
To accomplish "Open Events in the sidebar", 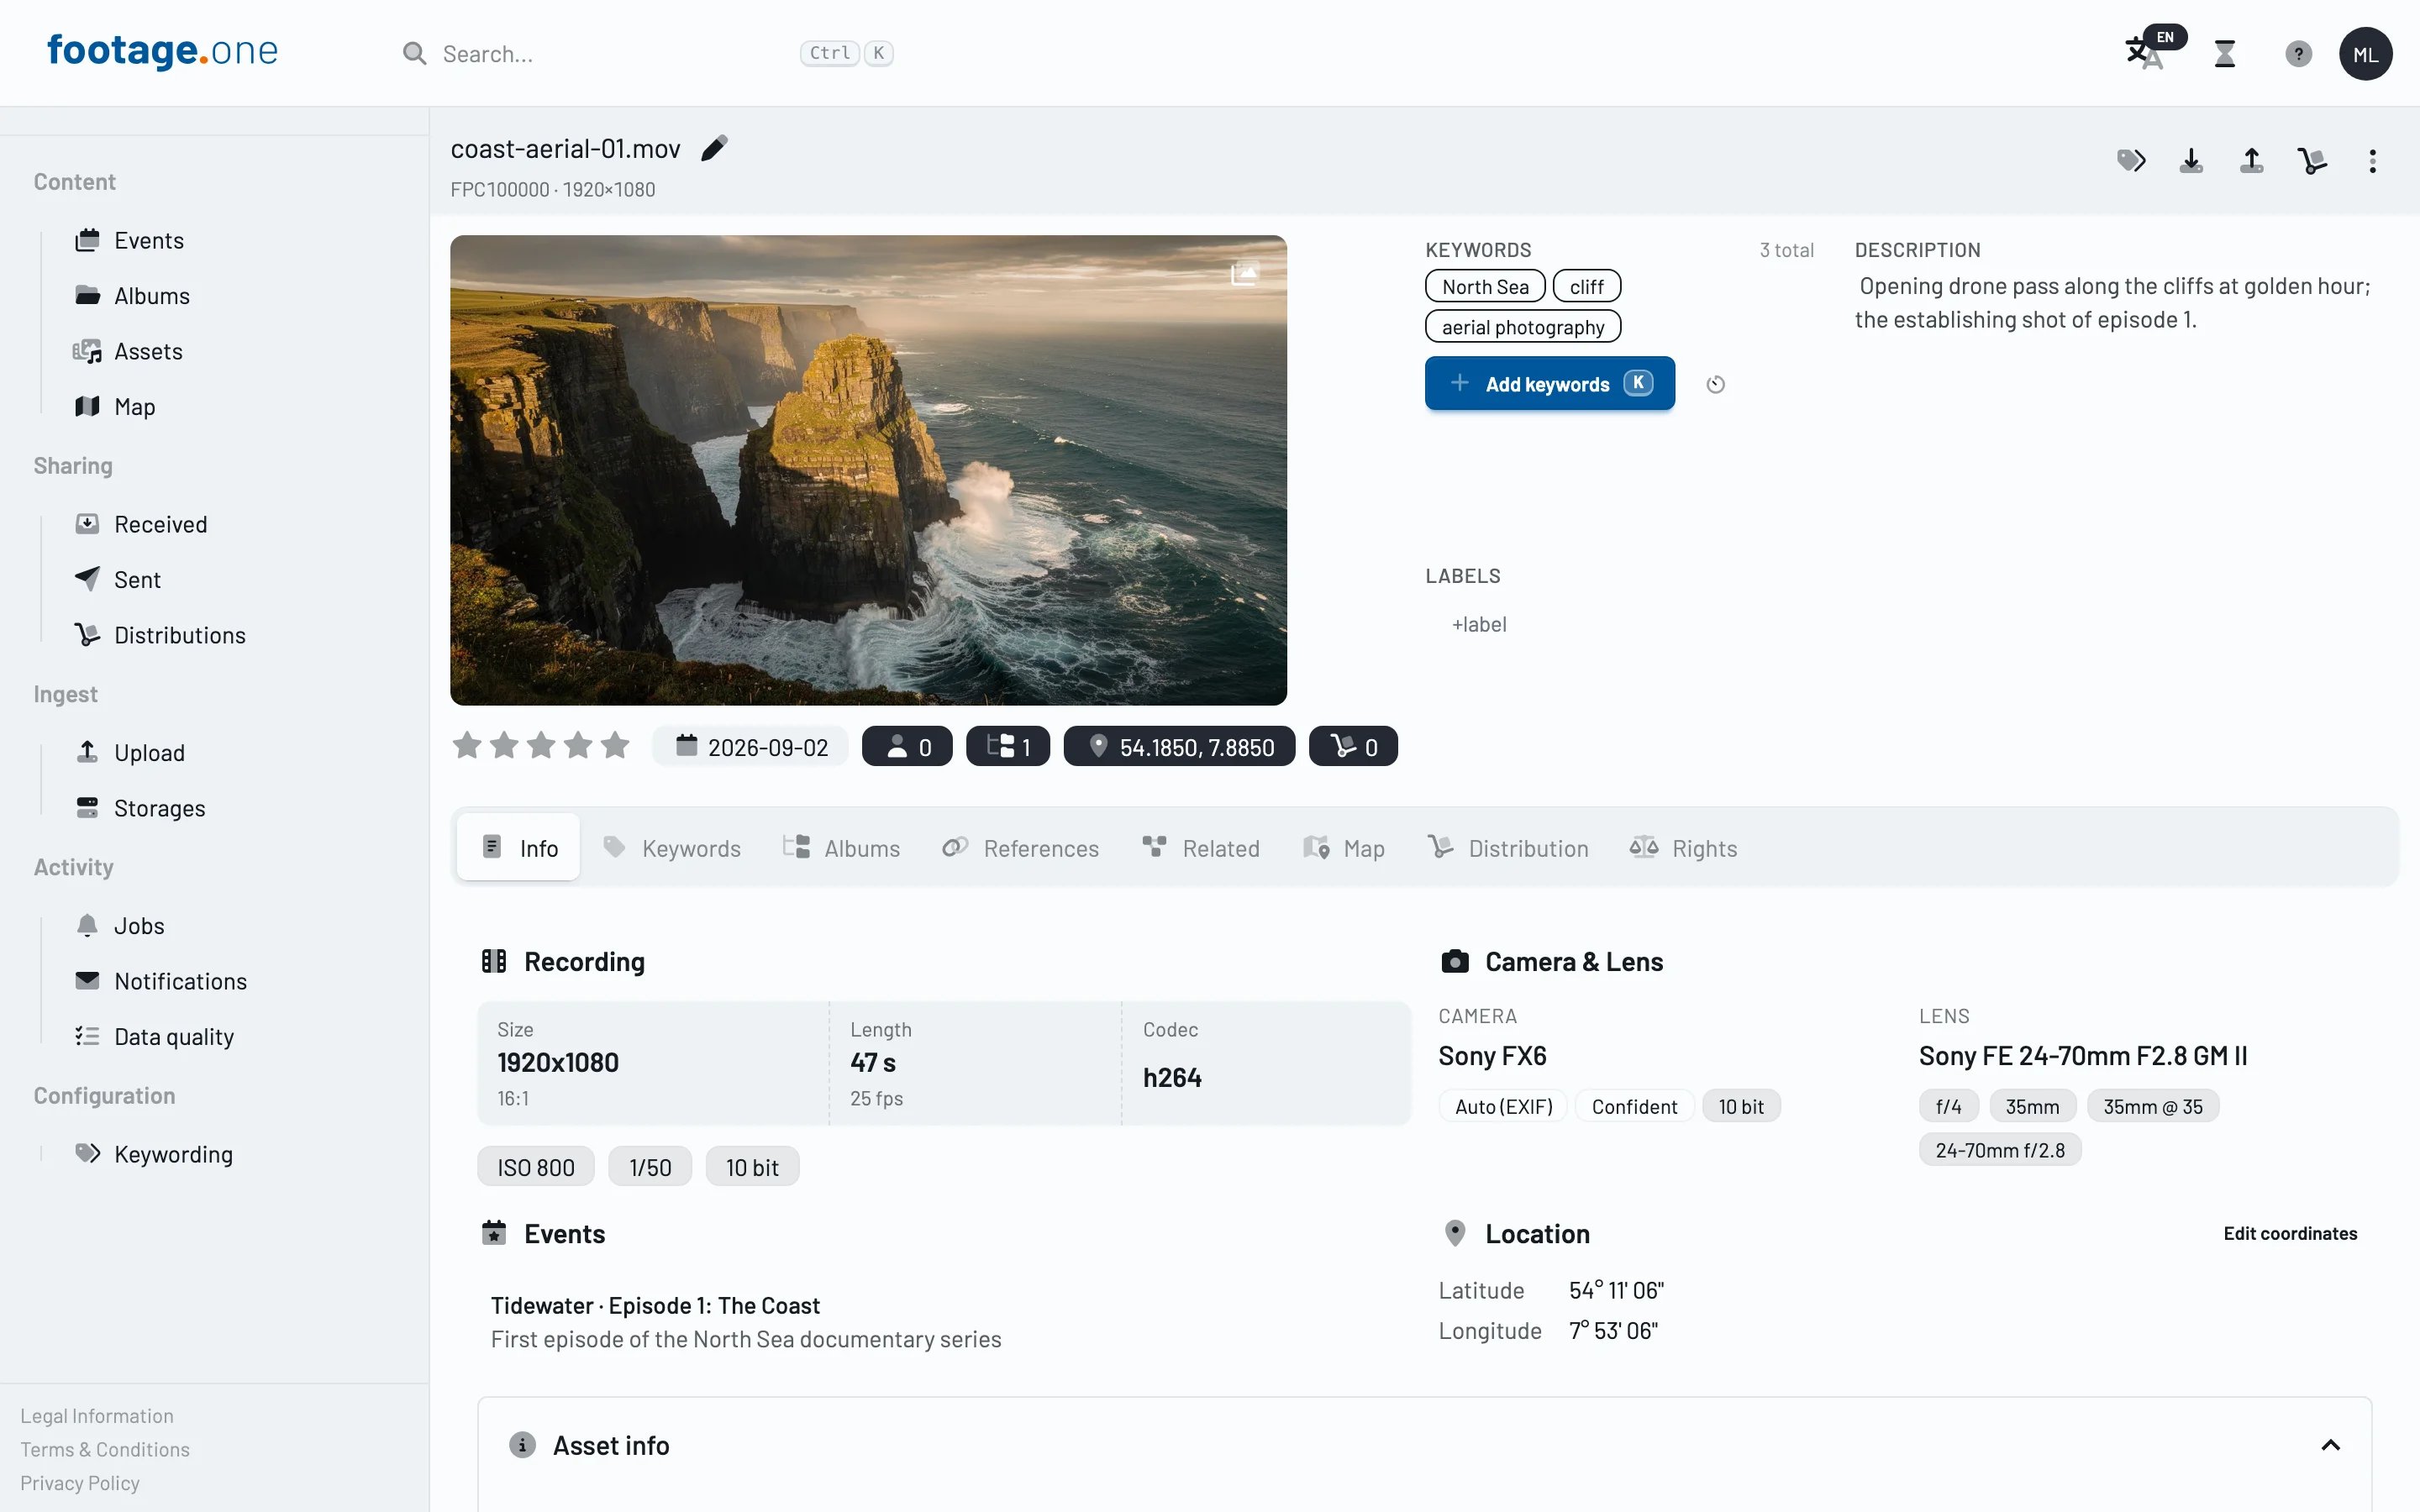I will (129, 241).
